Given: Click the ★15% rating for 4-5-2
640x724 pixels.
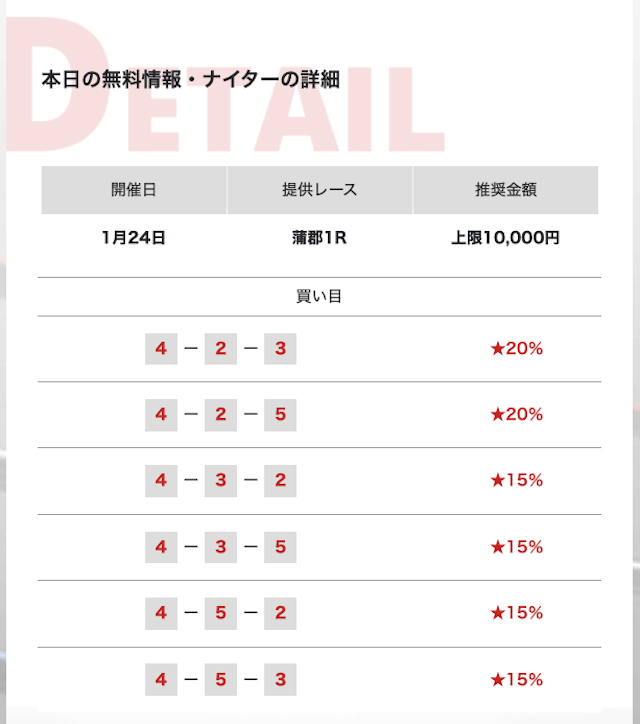Looking at the screenshot, I should pyautogui.click(x=517, y=613).
